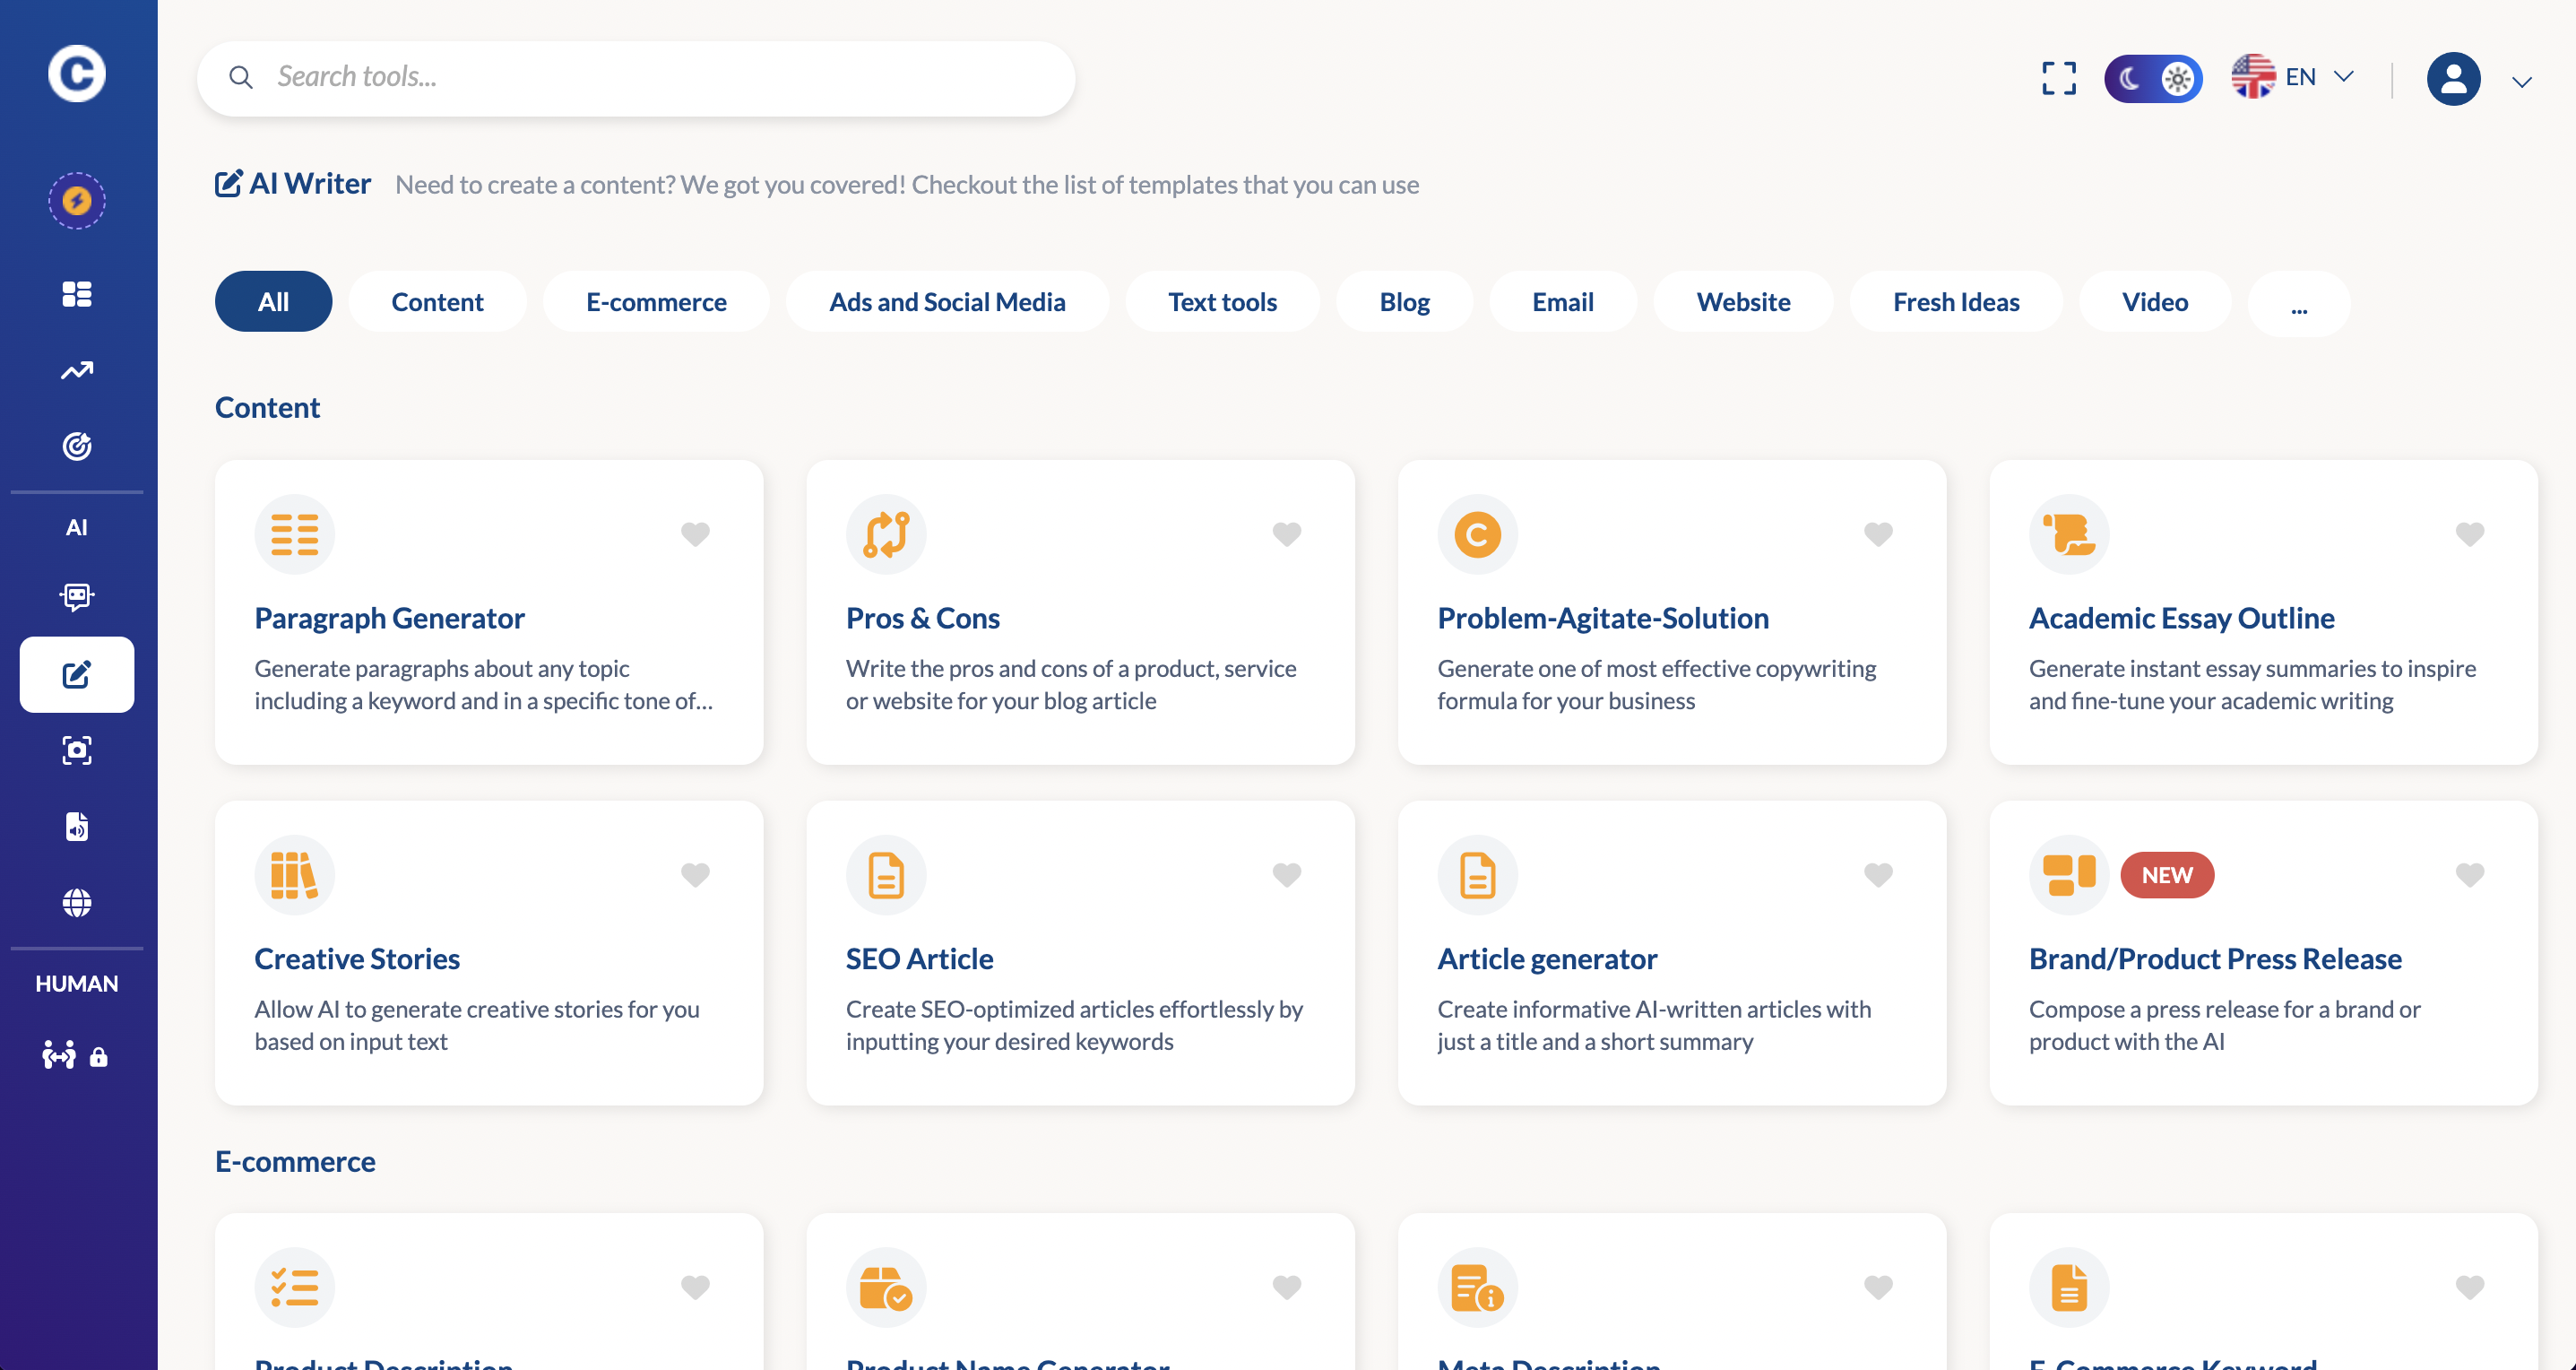Select the AI image capture sidebar icon
Image resolution: width=2576 pixels, height=1370 pixels.
pos(77,751)
